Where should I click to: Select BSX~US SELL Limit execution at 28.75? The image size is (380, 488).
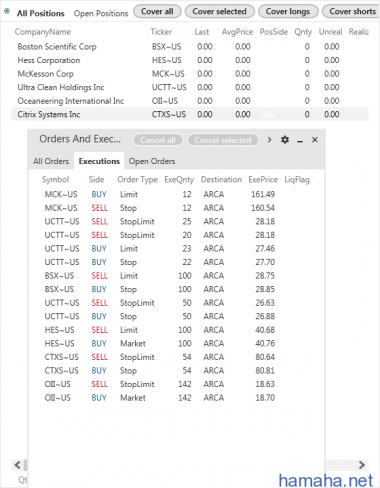[177, 276]
